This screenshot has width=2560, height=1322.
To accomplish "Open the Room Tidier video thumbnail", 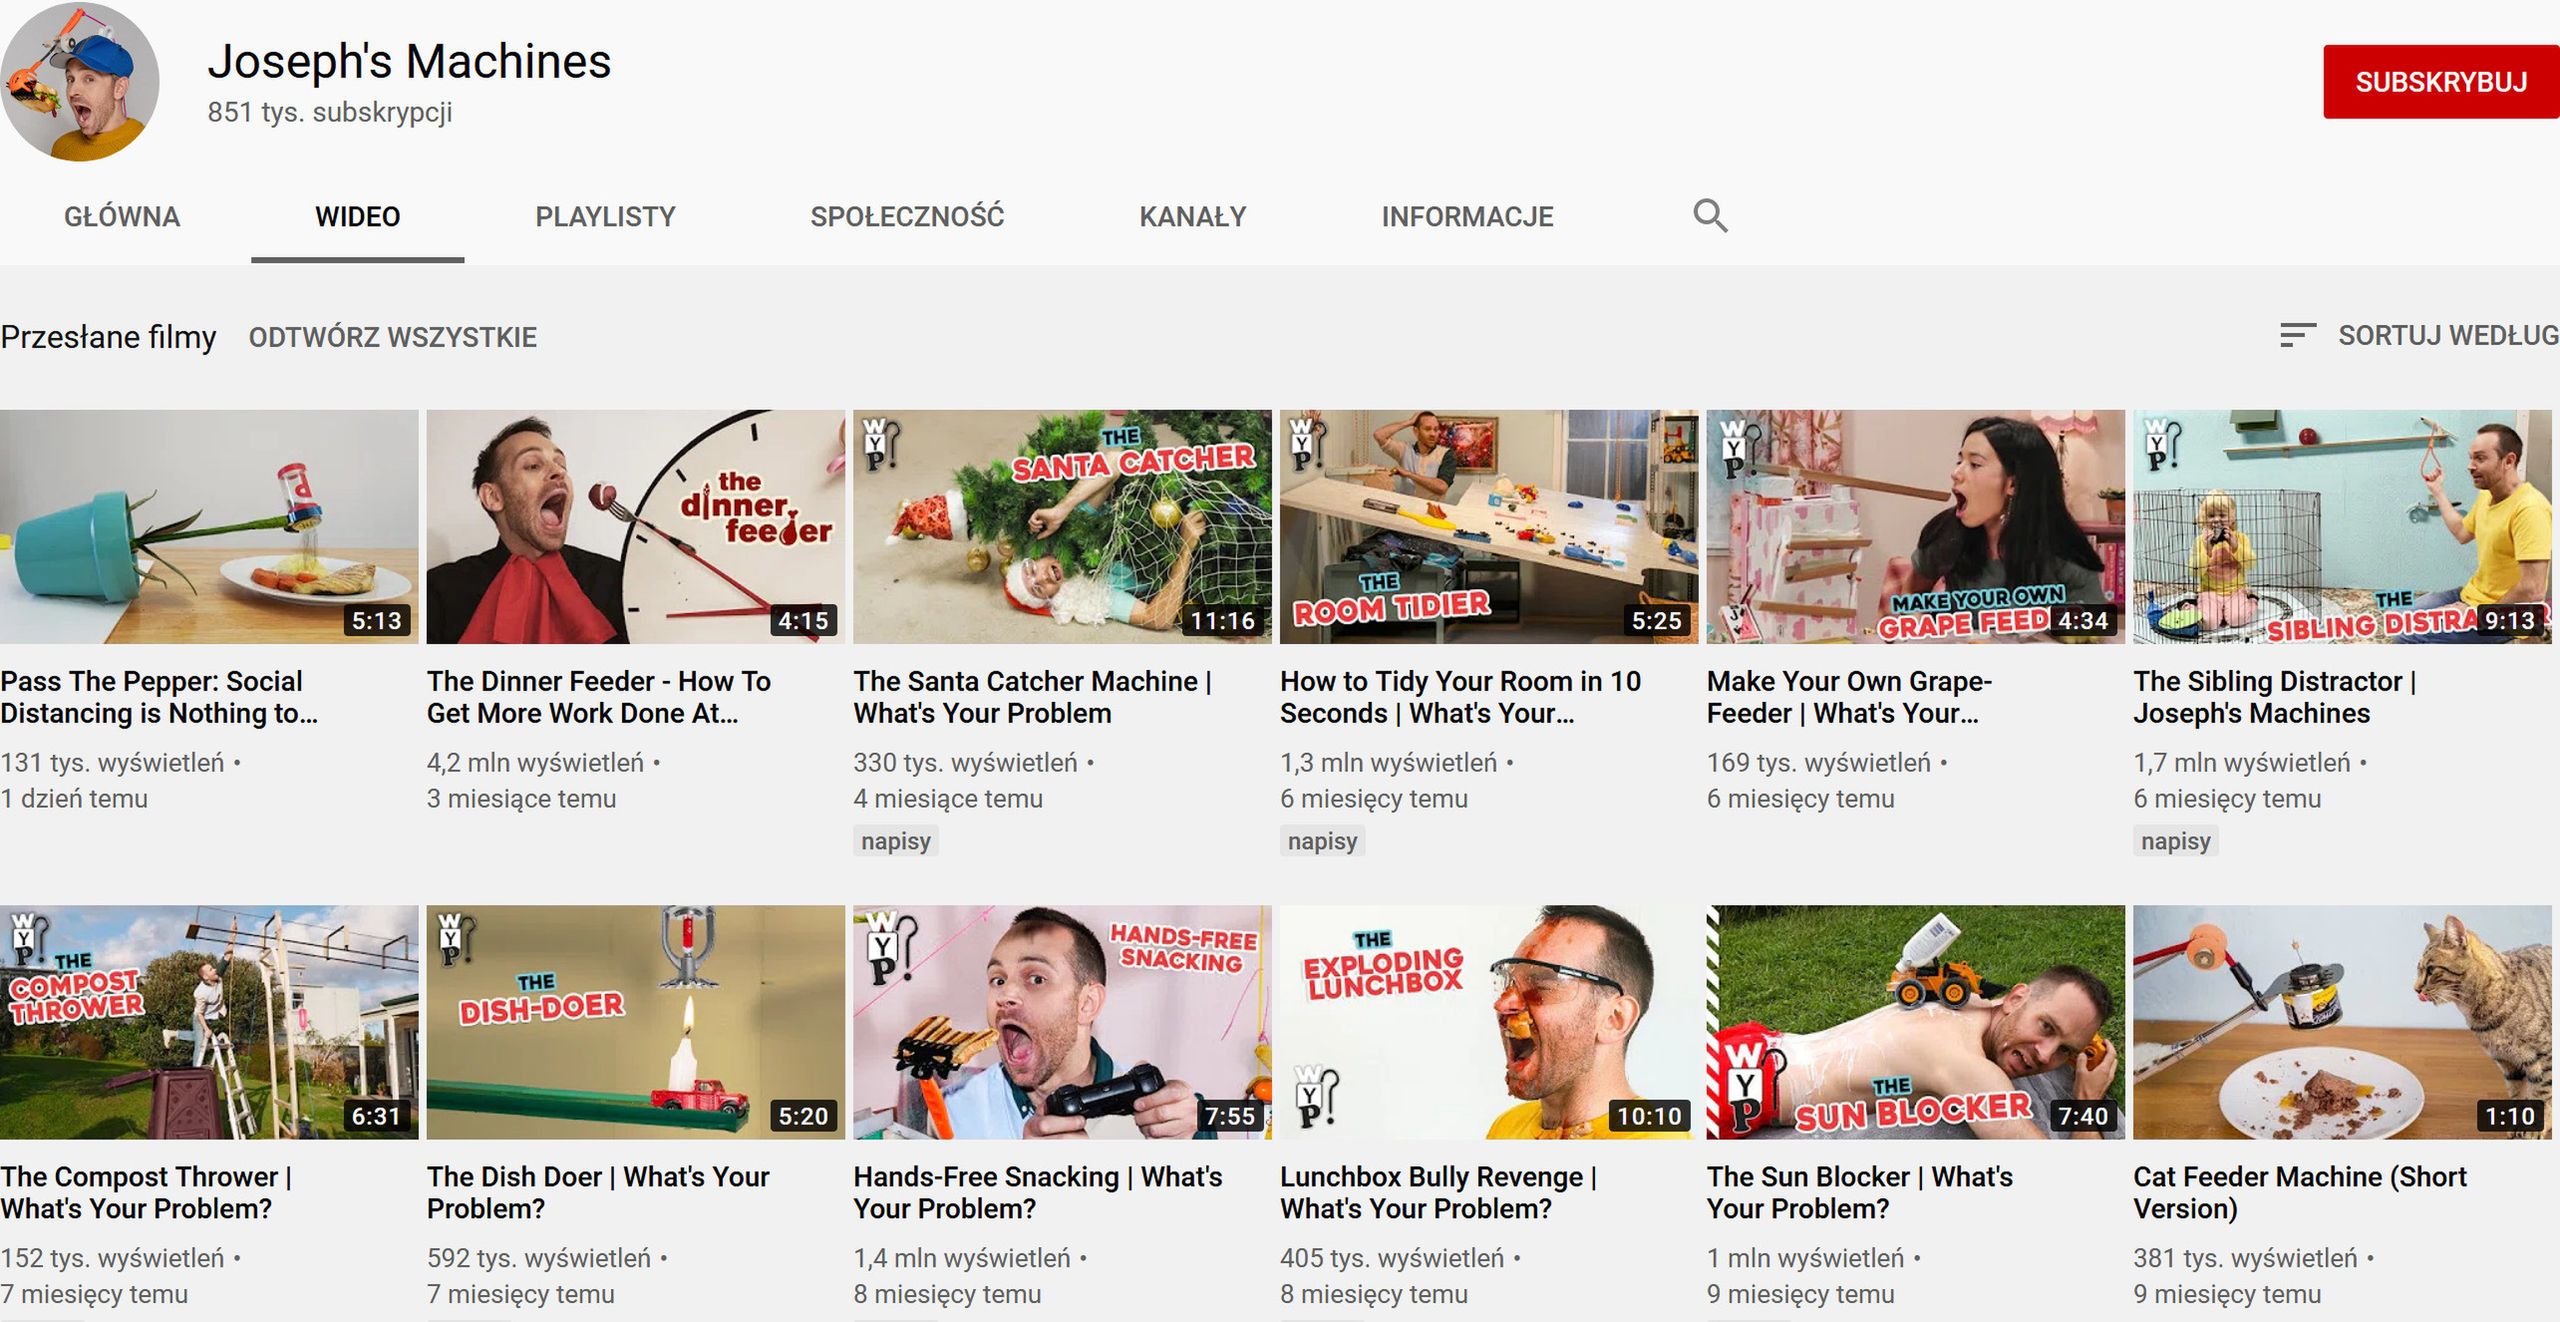I will tap(1489, 526).
